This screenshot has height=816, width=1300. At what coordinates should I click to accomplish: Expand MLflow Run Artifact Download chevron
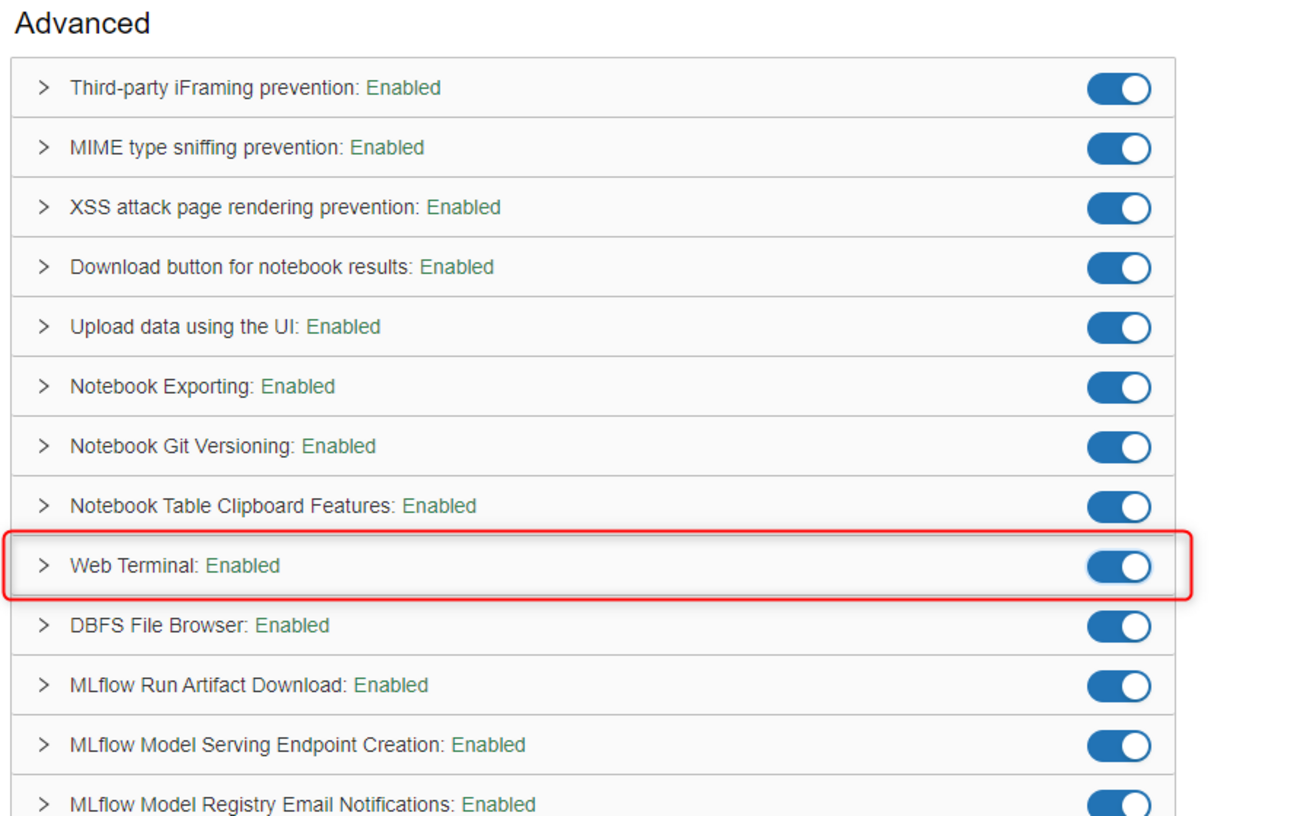point(43,685)
